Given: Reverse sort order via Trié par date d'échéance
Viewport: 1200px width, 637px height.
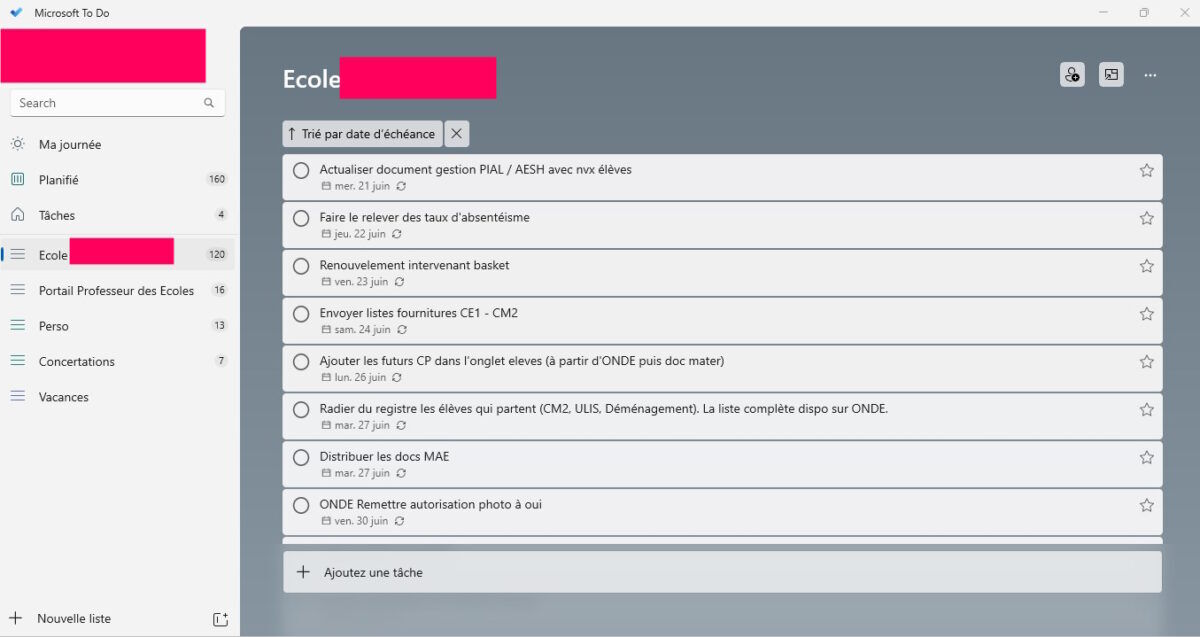Looking at the screenshot, I should [362, 134].
